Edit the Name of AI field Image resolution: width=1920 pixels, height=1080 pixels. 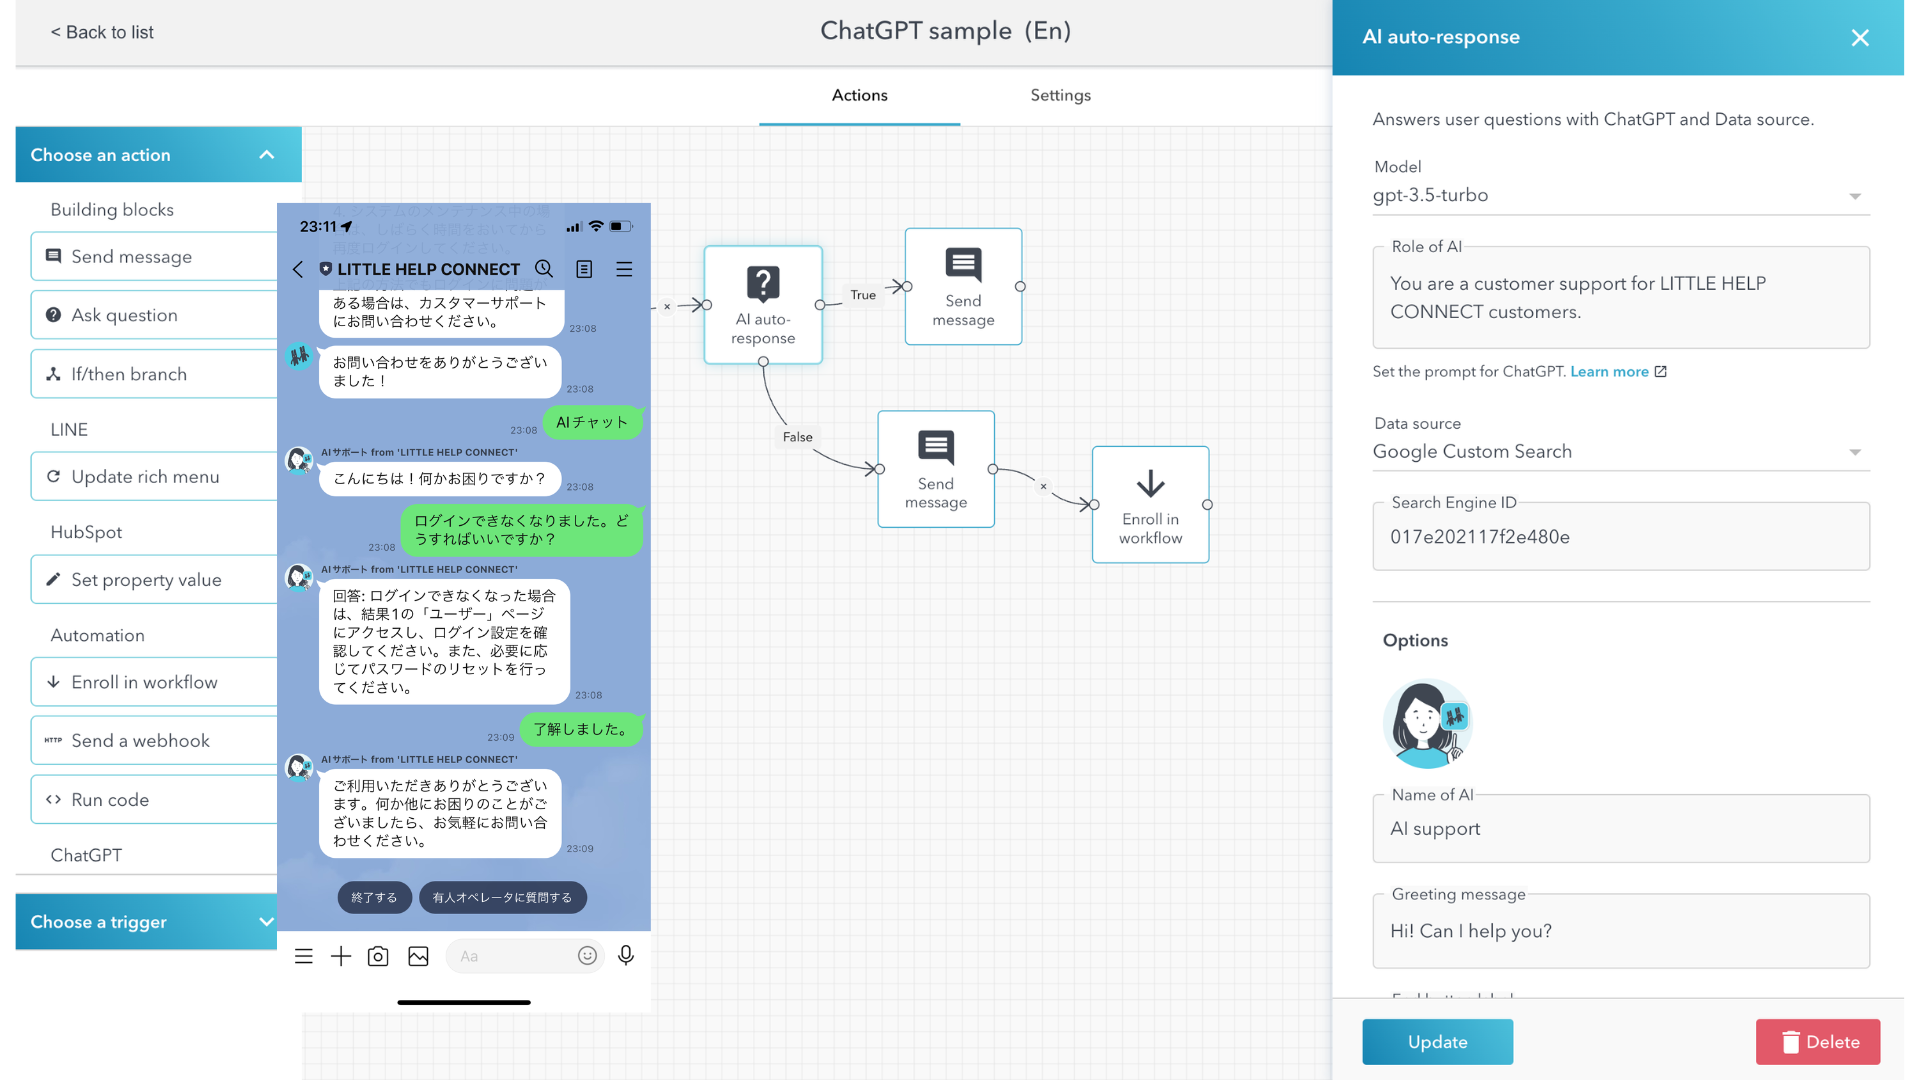coord(1621,829)
